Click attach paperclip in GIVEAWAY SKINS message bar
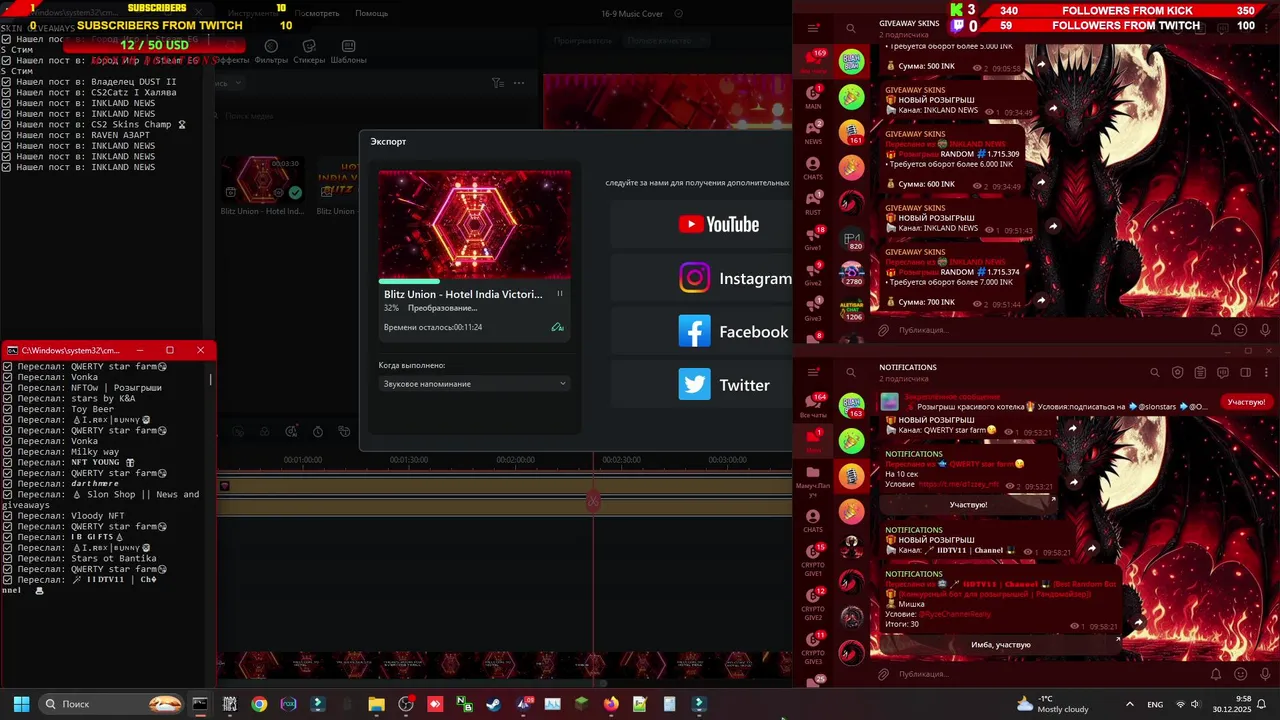The width and height of the screenshot is (1280, 720). point(883,330)
